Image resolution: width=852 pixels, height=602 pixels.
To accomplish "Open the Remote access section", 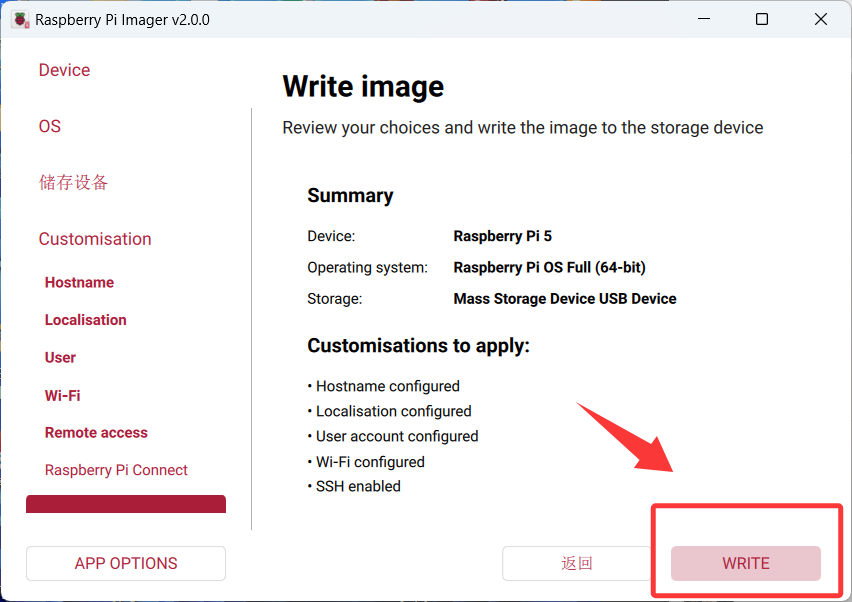I will pyautogui.click(x=96, y=433).
